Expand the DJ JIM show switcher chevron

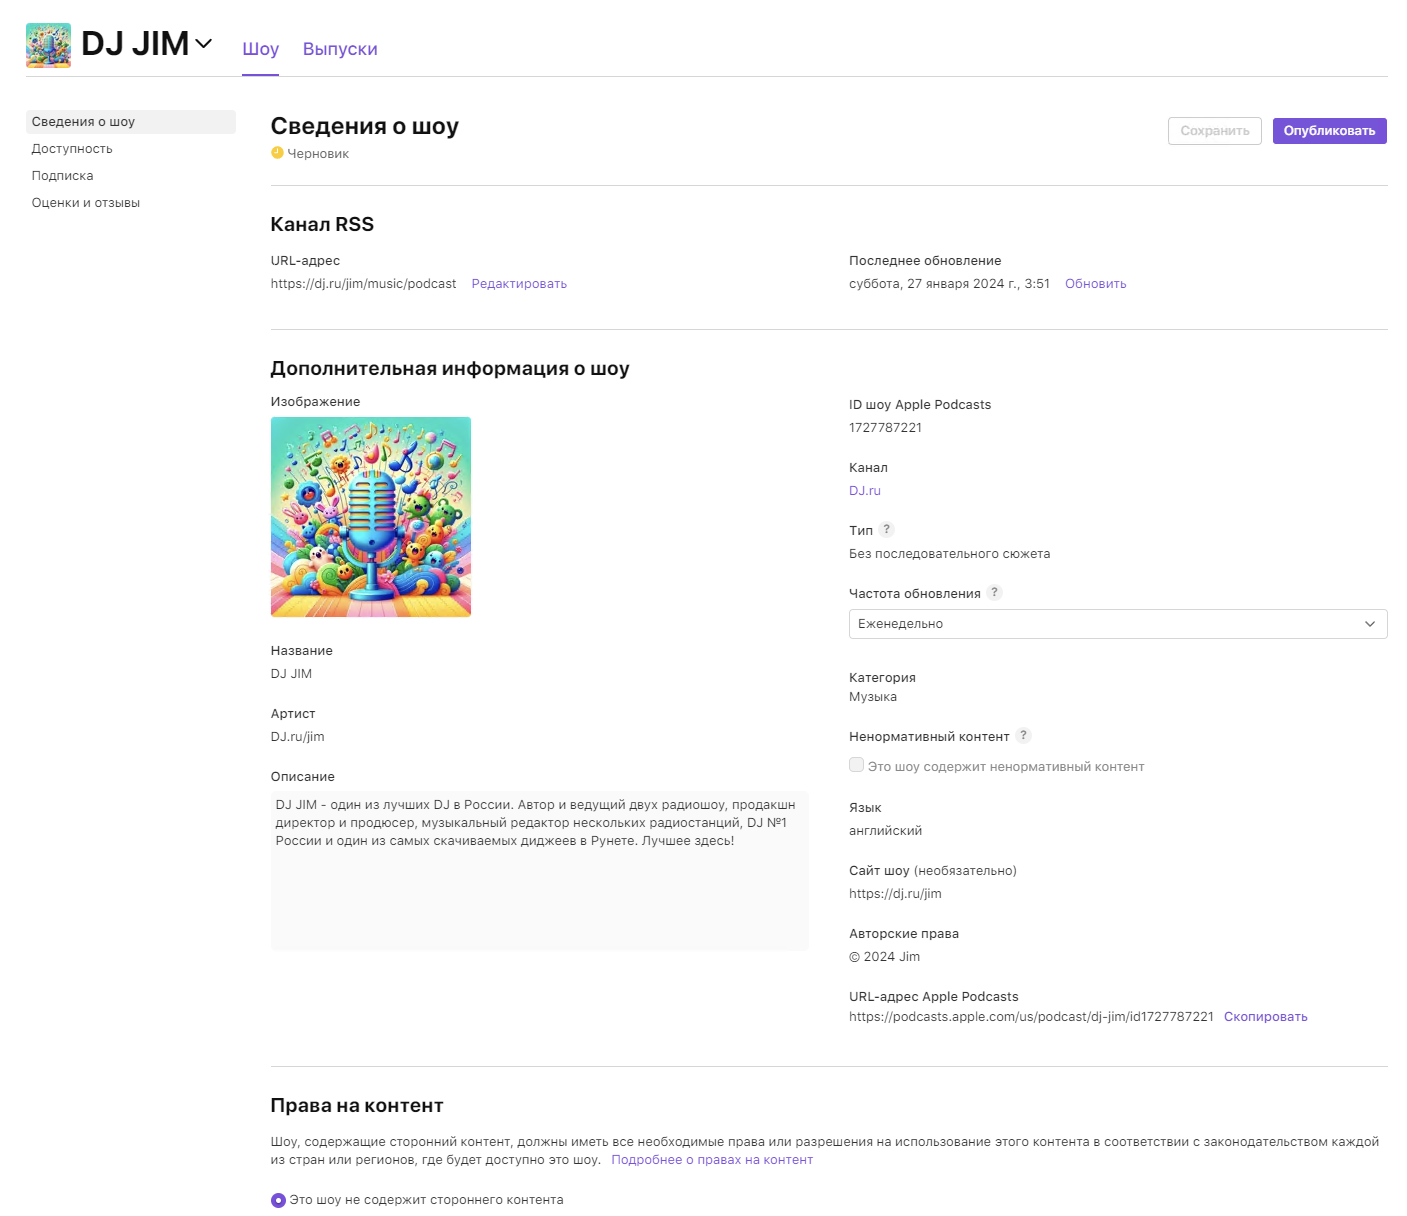pyautogui.click(x=204, y=44)
